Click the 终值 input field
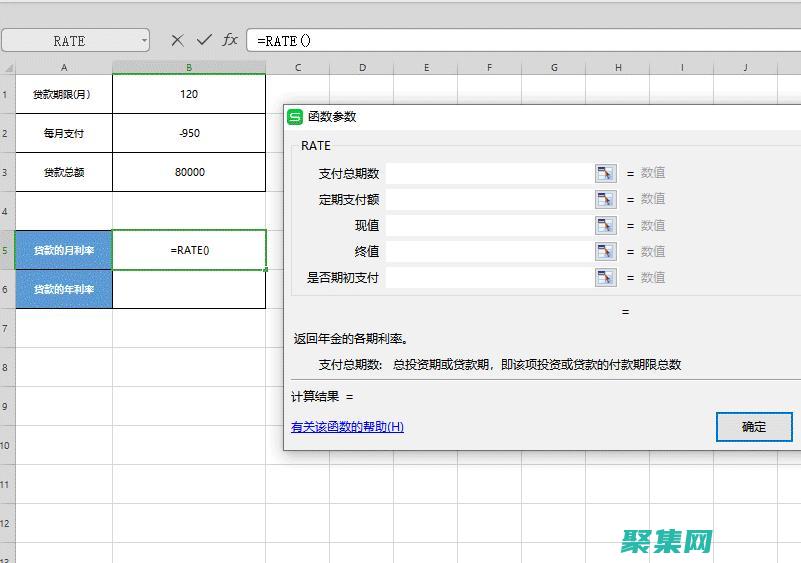 point(489,251)
